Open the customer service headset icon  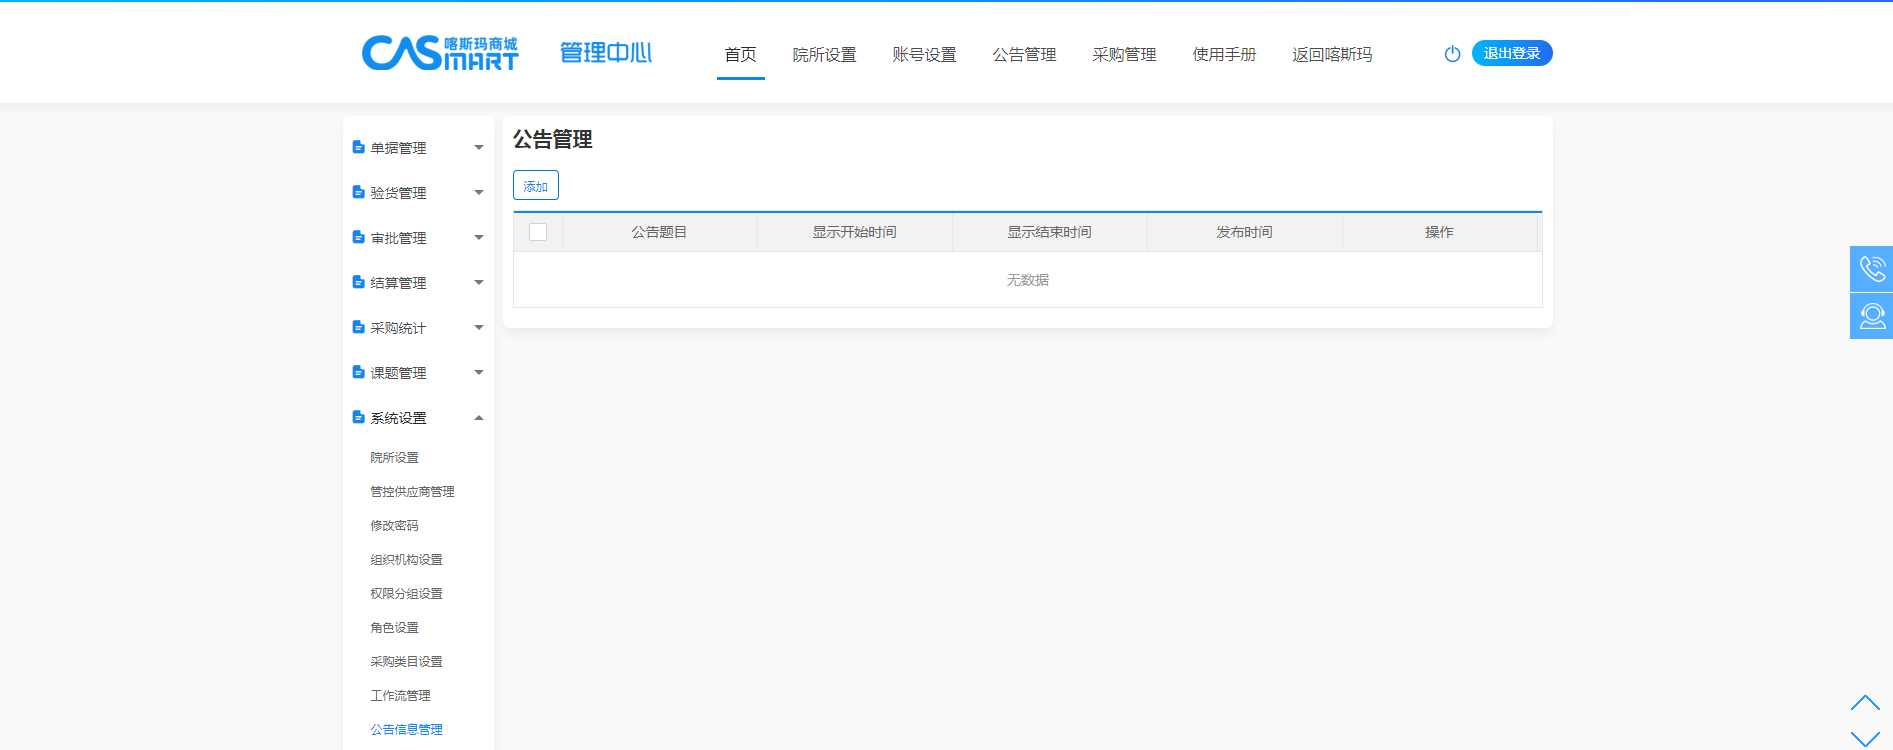click(x=1871, y=316)
